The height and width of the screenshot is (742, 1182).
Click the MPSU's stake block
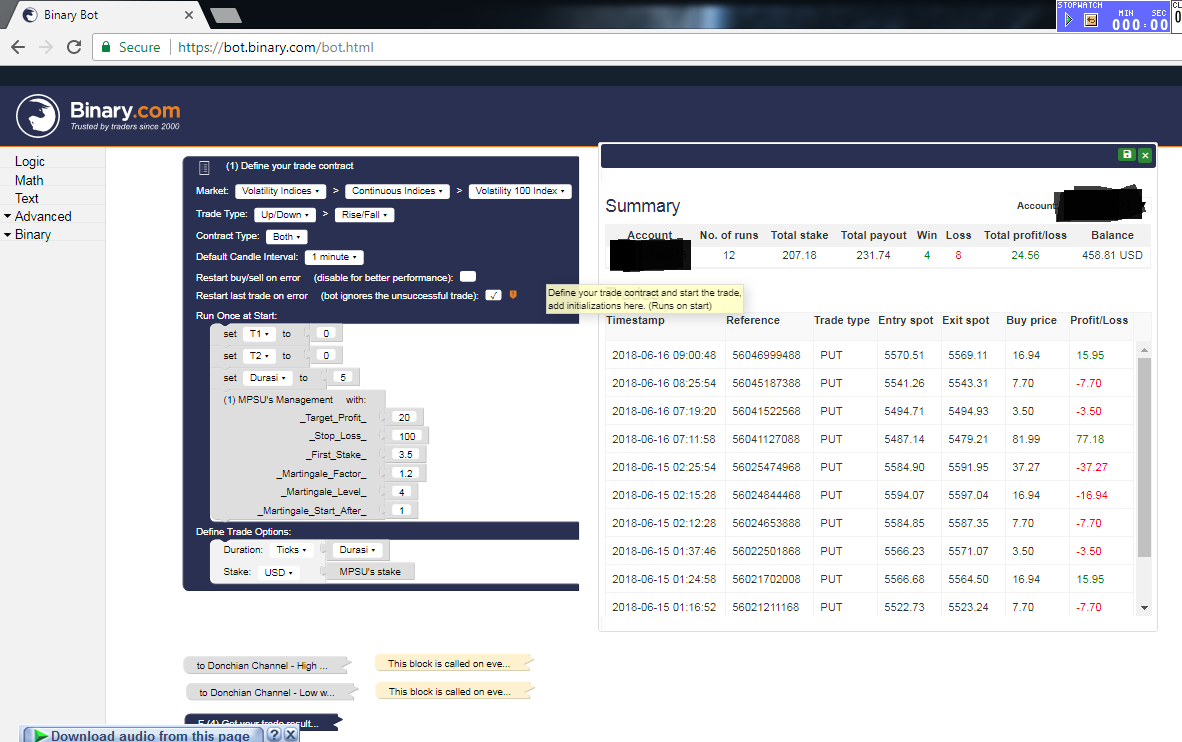point(369,572)
